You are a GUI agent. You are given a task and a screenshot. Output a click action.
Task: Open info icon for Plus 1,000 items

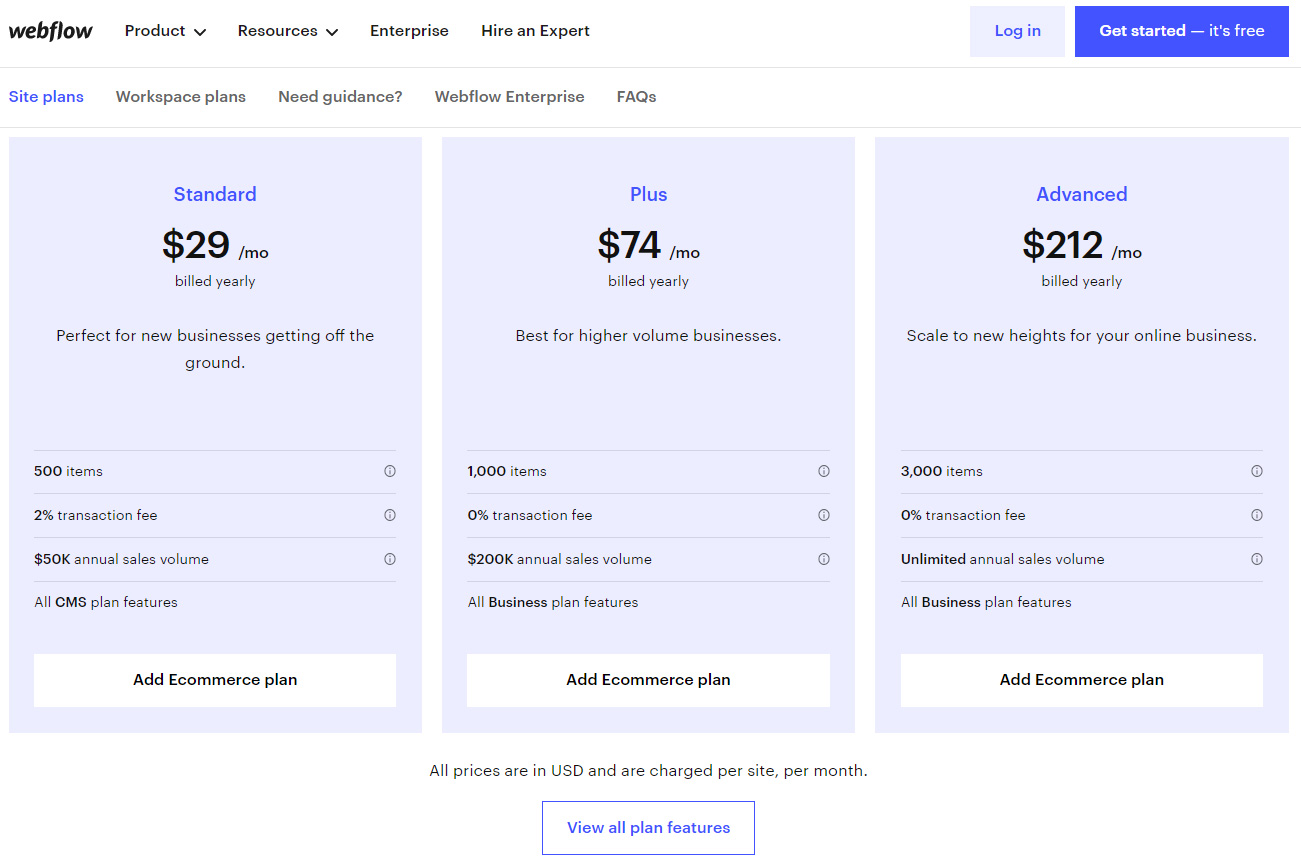coord(824,471)
